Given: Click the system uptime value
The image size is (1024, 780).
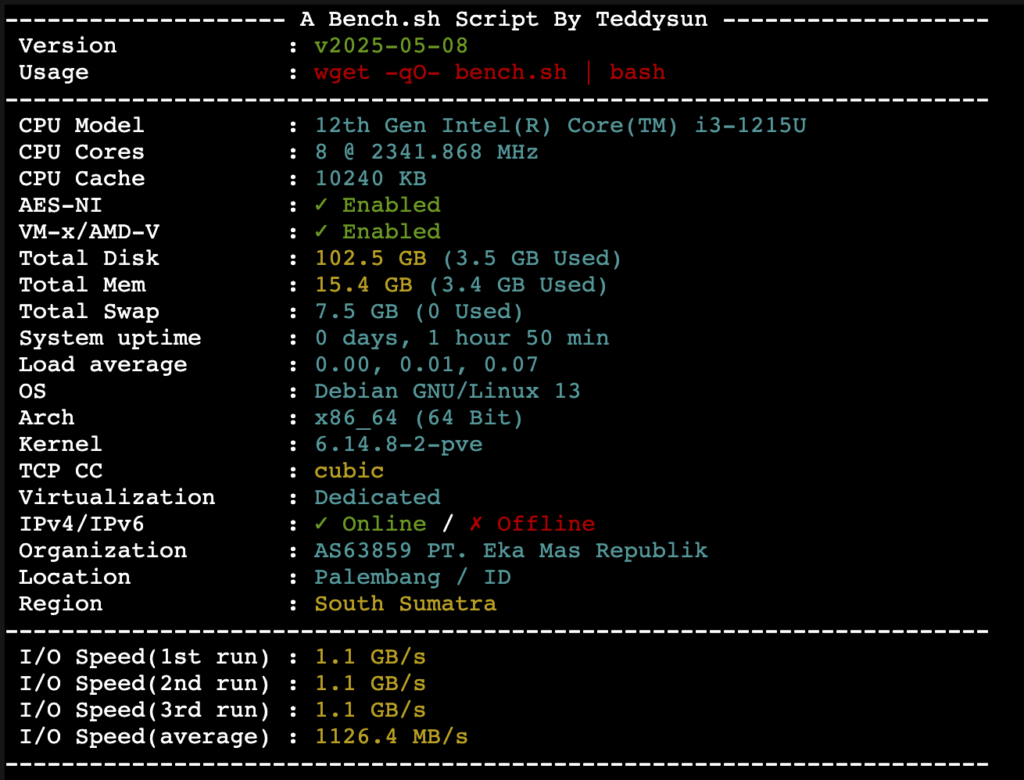Looking at the screenshot, I should click(x=461, y=338).
